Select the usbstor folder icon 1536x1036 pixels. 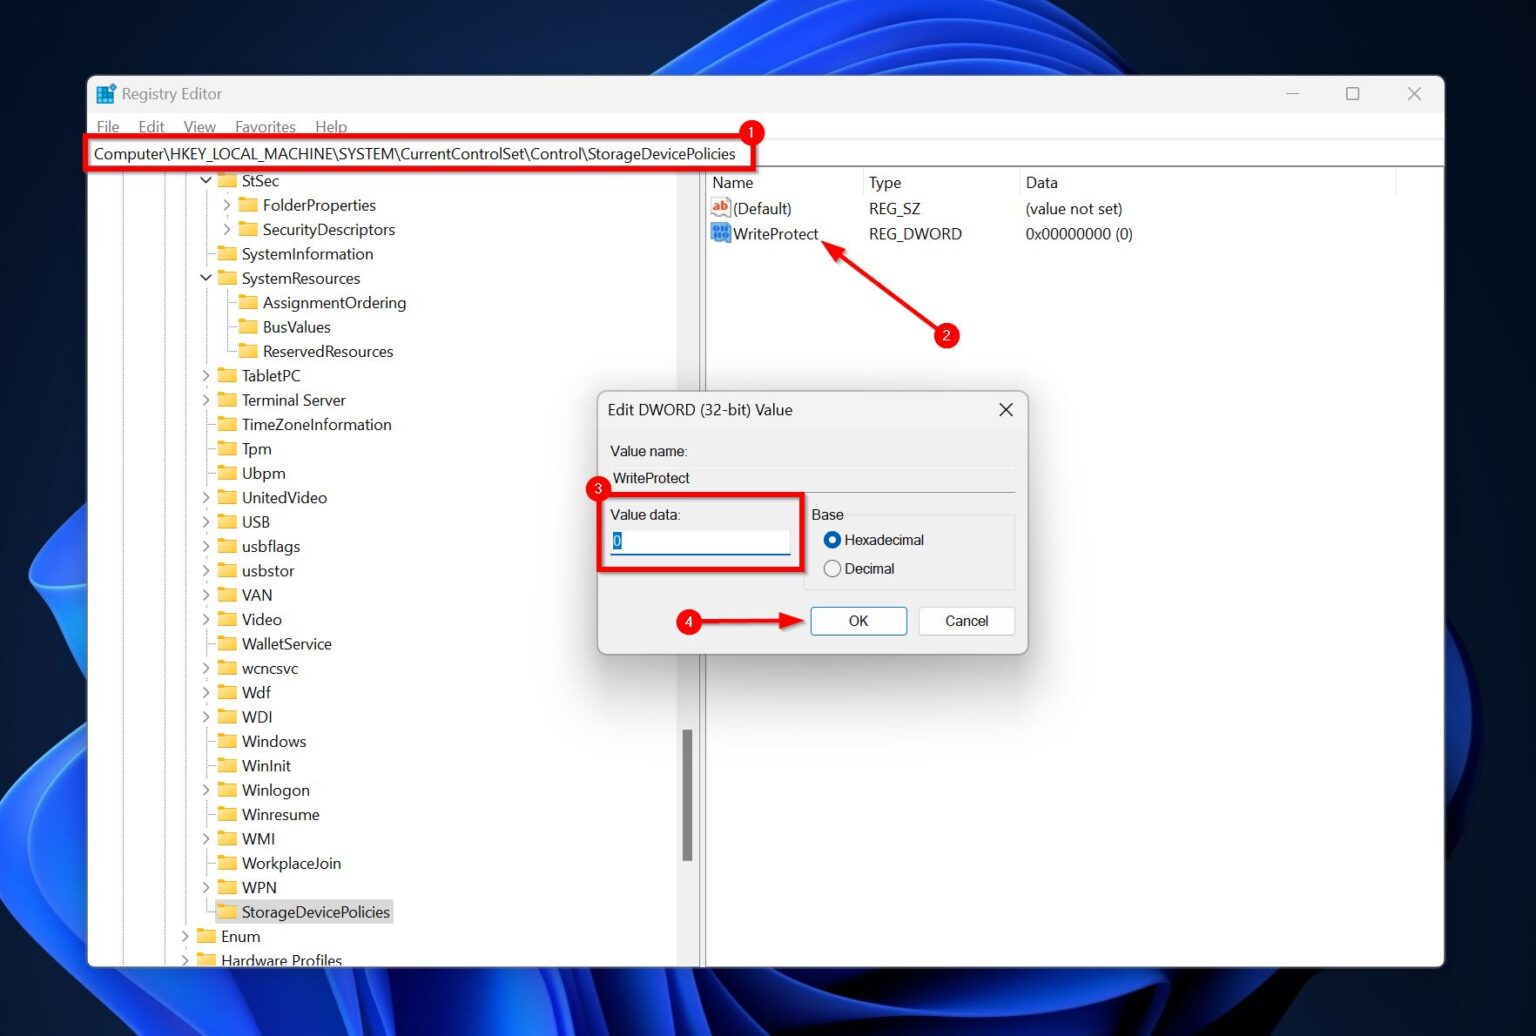[x=226, y=570]
